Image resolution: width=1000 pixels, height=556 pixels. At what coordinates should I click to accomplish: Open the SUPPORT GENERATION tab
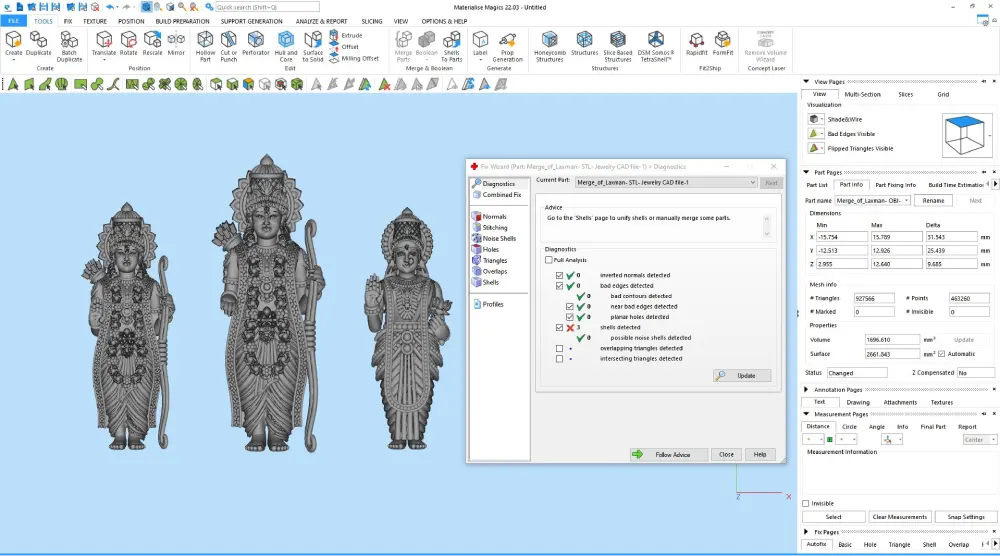pyautogui.click(x=251, y=21)
